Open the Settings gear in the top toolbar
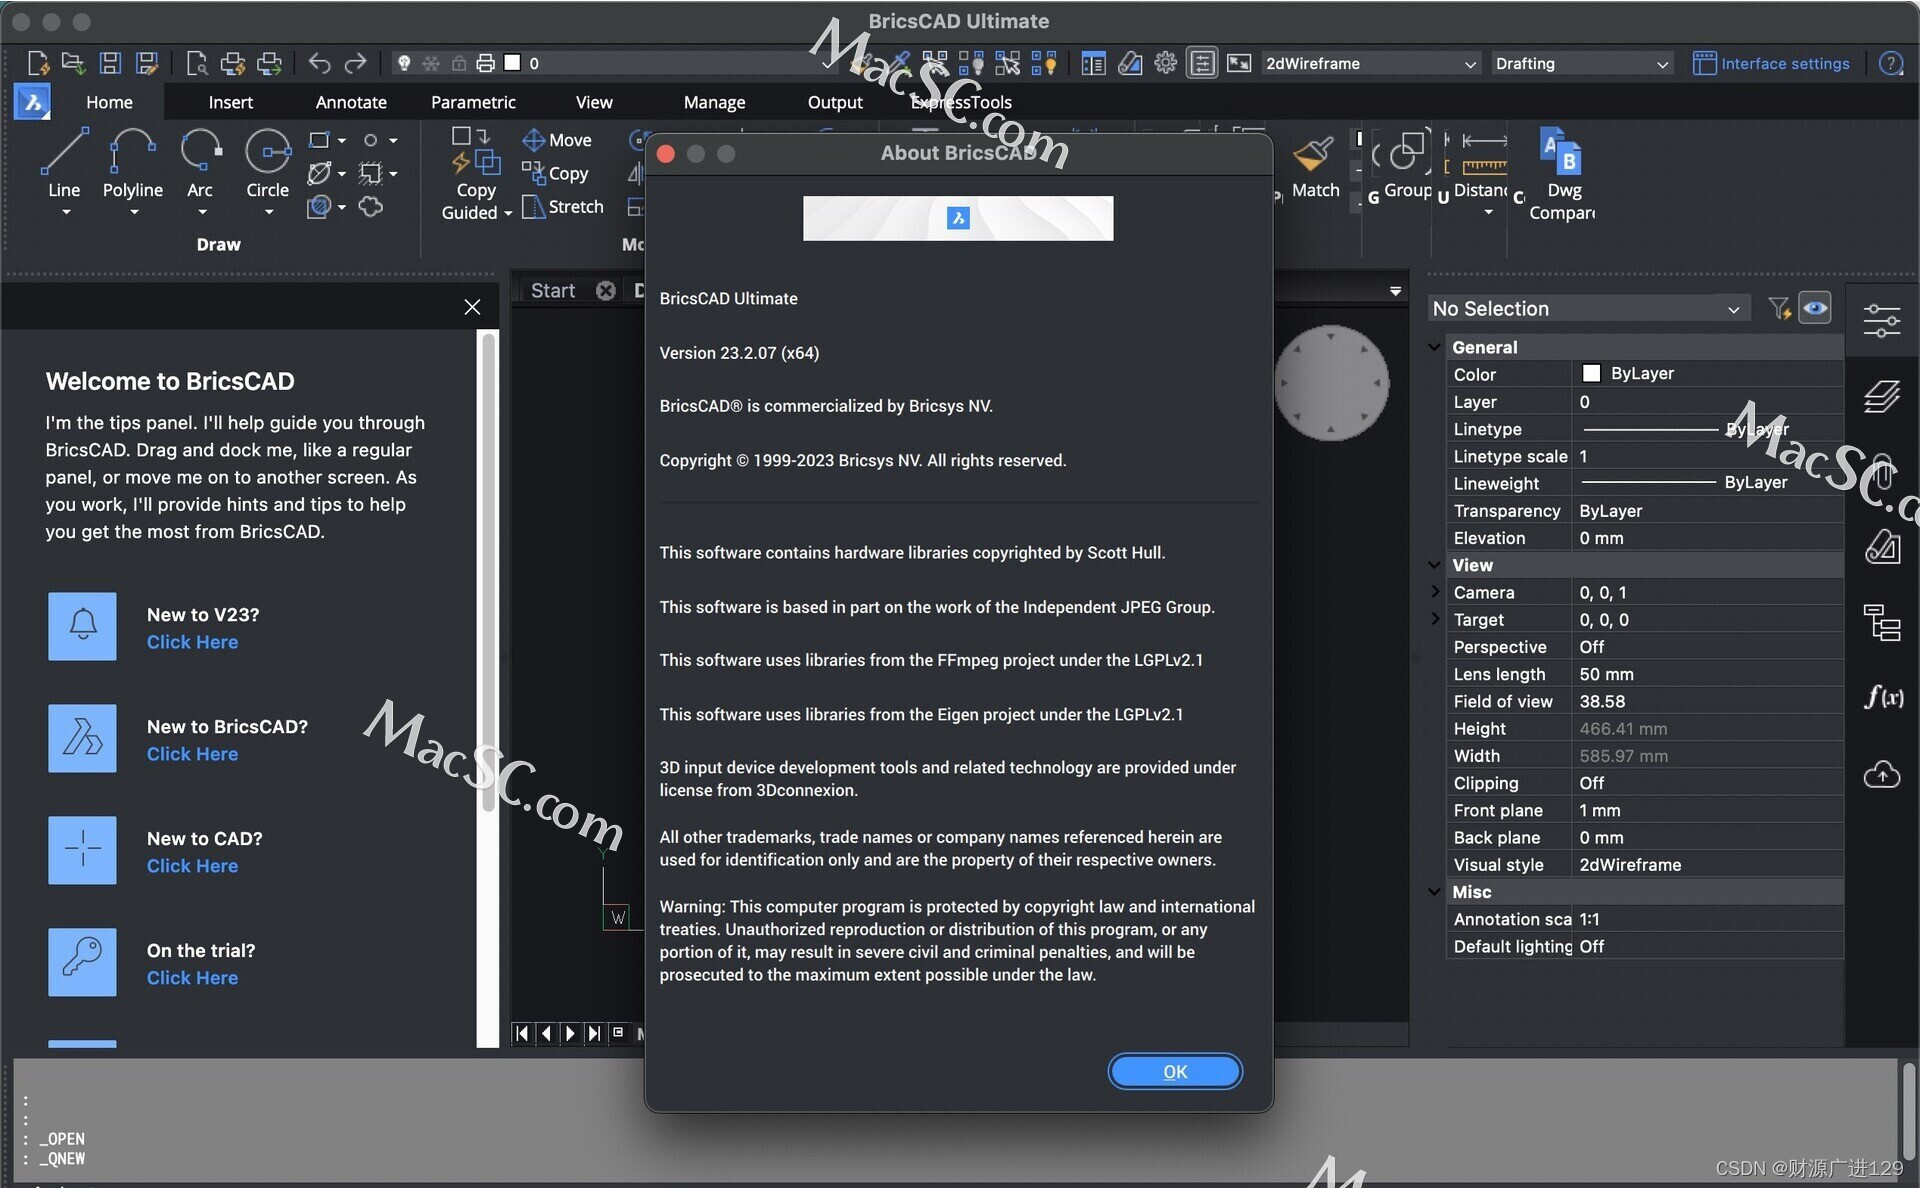This screenshot has height=1188, width=1920. pyautogui.click(x=1165, y=63)
